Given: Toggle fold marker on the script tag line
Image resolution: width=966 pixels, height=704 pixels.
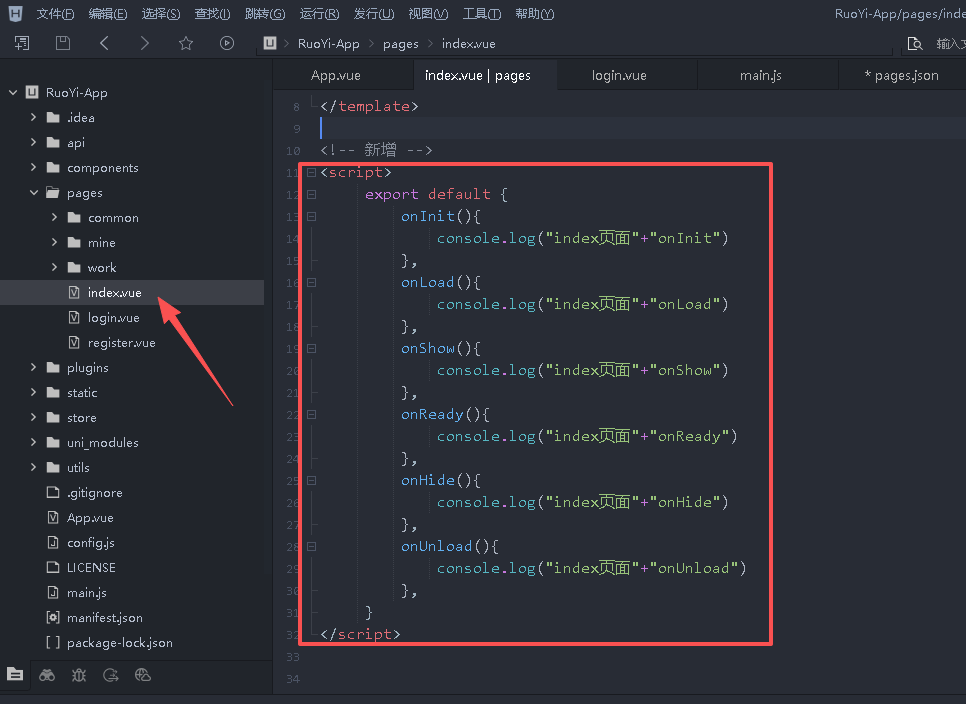Looking at the screenshot, I should pos(312,172).
